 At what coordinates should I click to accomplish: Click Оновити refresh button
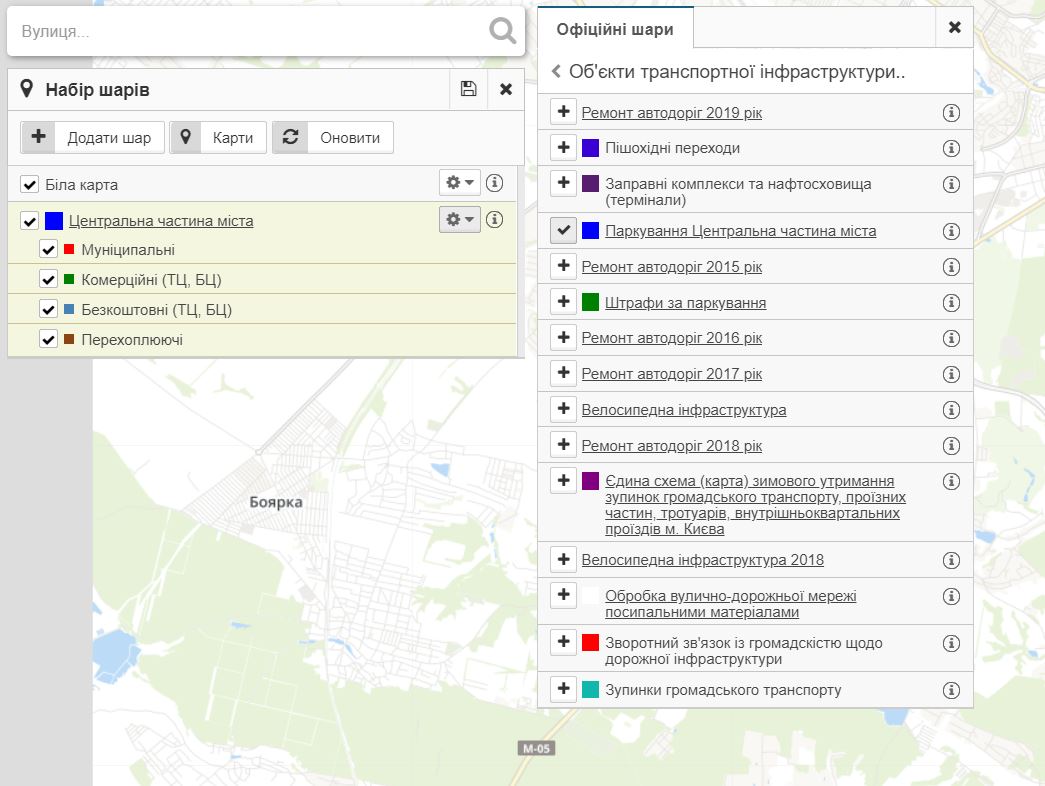[x=333, y=137]
